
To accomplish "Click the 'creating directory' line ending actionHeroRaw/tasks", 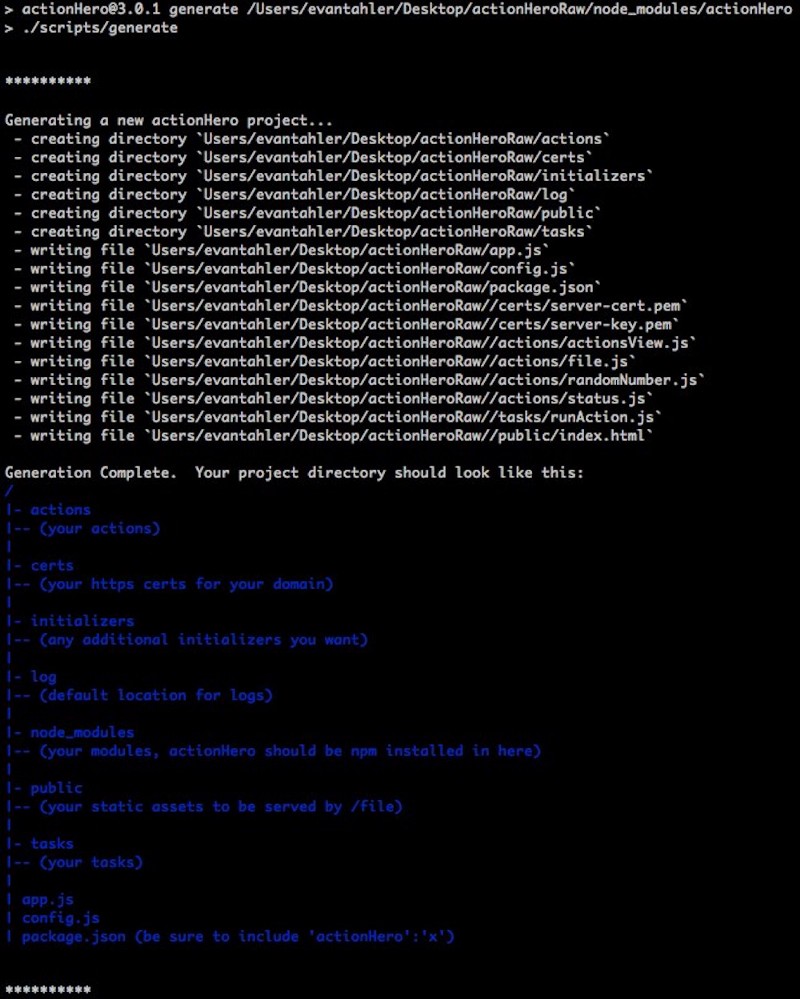I will coord(303,231).
